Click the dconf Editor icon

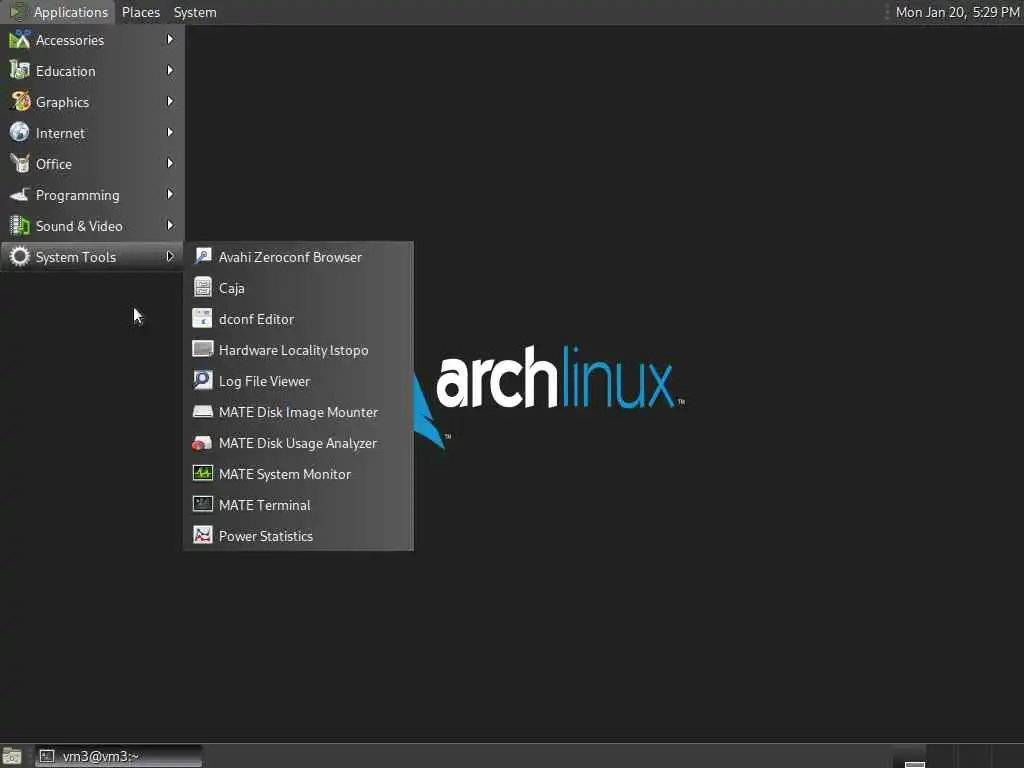tap(202, 319)
